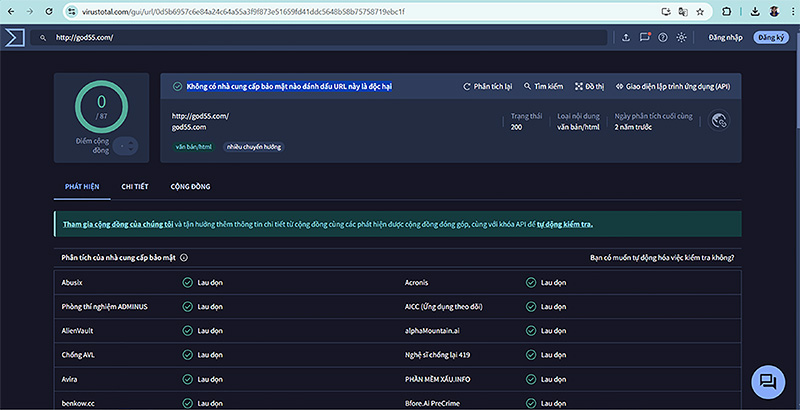Open the floating chat bubble button
Screen dimensions: 800x410
click(x=768, y=381)
